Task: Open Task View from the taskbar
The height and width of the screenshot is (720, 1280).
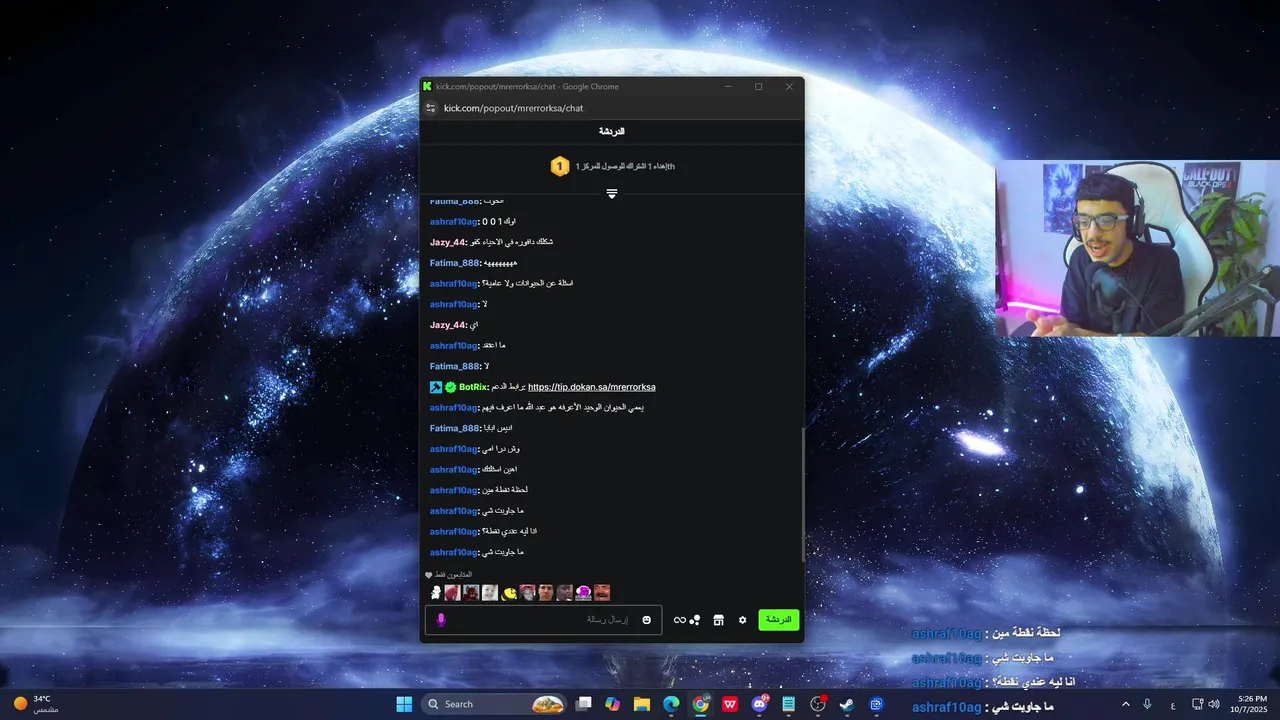Action: (584, 704)
